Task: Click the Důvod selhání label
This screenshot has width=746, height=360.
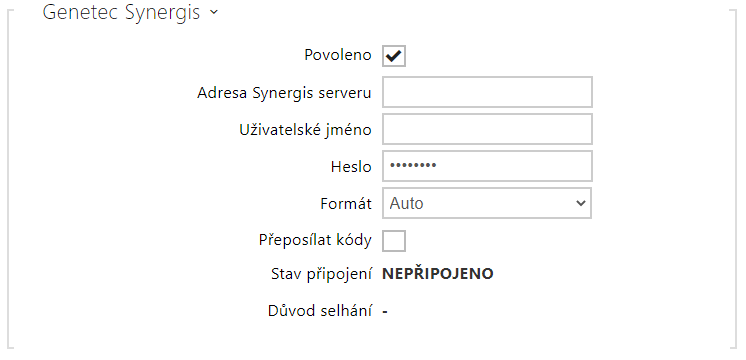Action: tap(320, 311)
